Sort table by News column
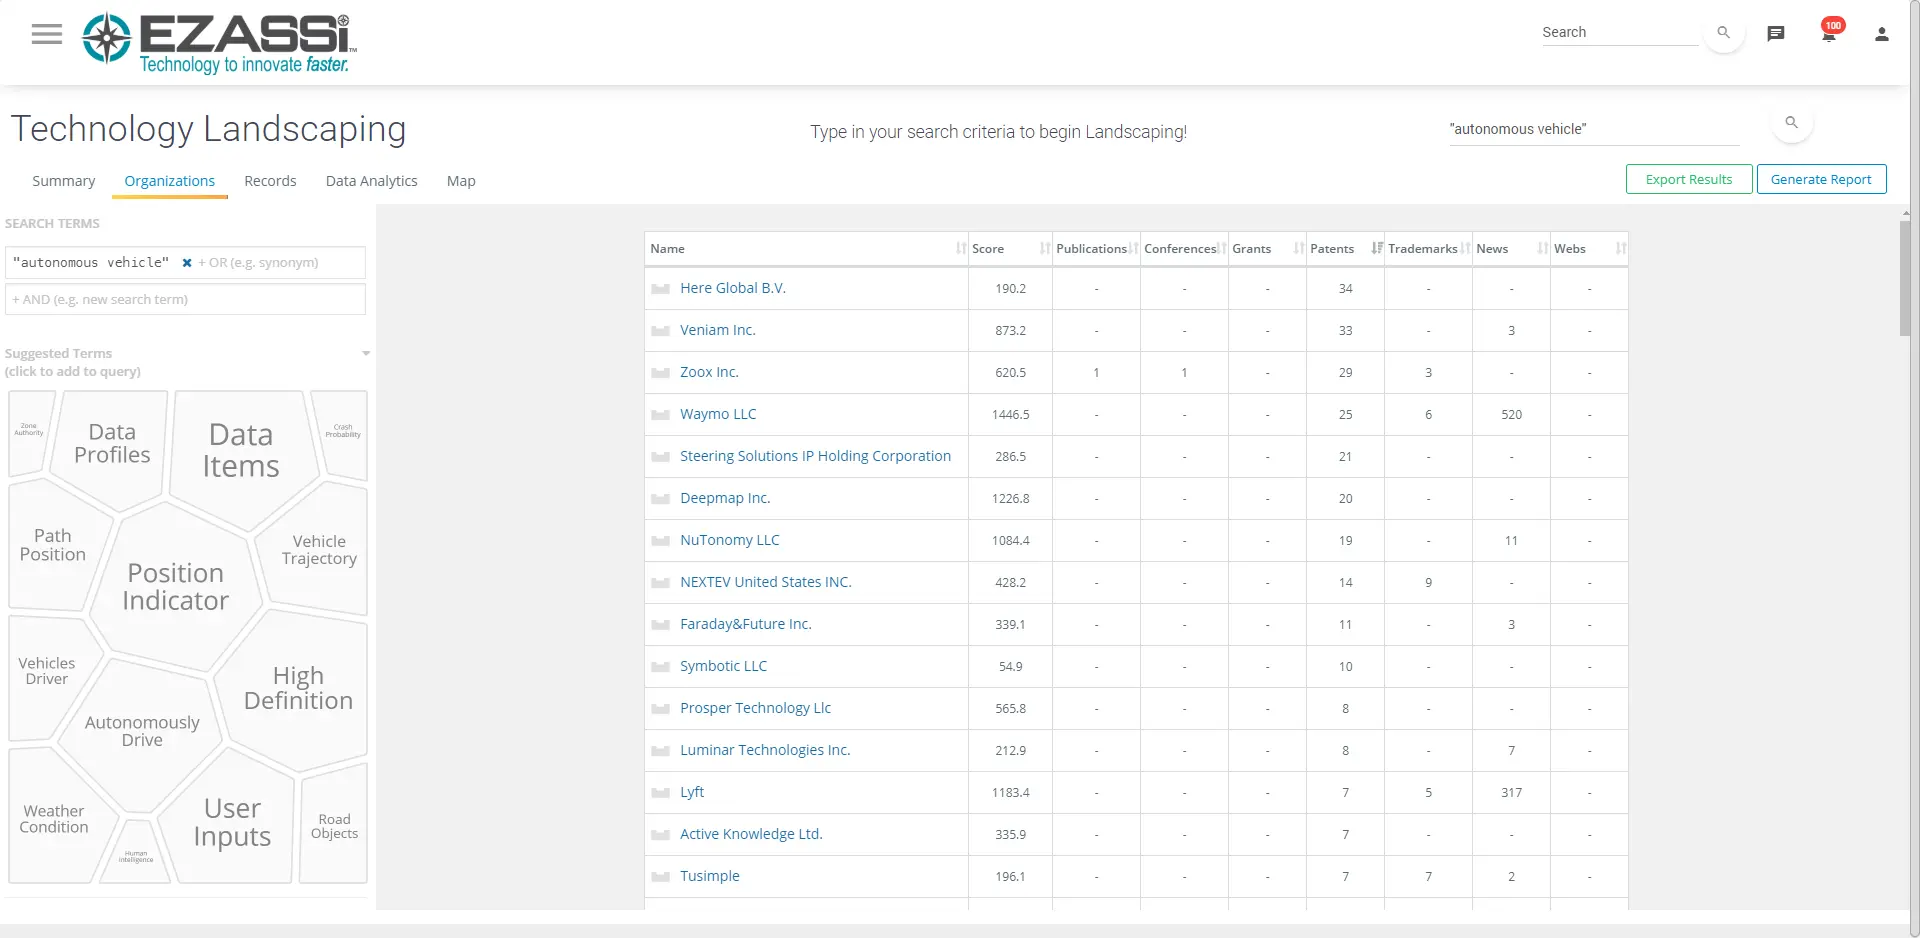Screen dimensions: 1920x938 (x=1511, y=249)
